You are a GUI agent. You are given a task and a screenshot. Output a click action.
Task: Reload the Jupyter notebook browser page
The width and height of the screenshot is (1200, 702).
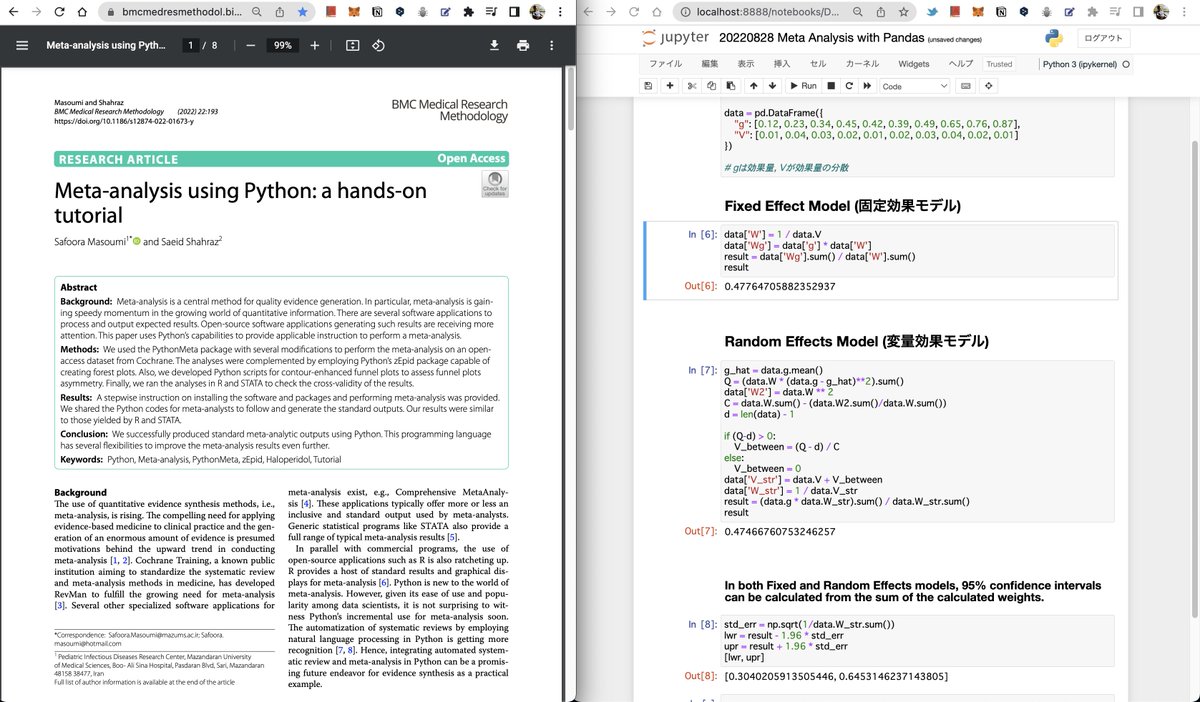click(x=634, y=12)
